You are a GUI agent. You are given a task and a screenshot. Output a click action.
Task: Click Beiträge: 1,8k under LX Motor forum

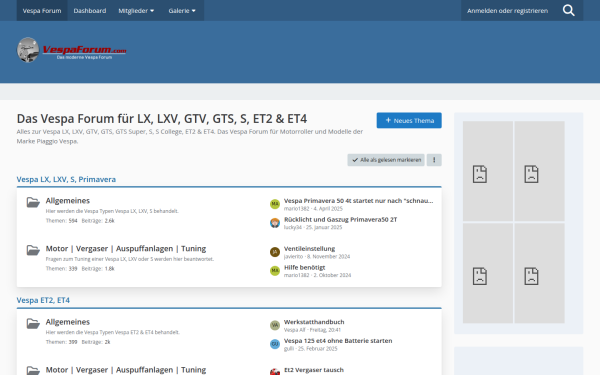point(98,269)
